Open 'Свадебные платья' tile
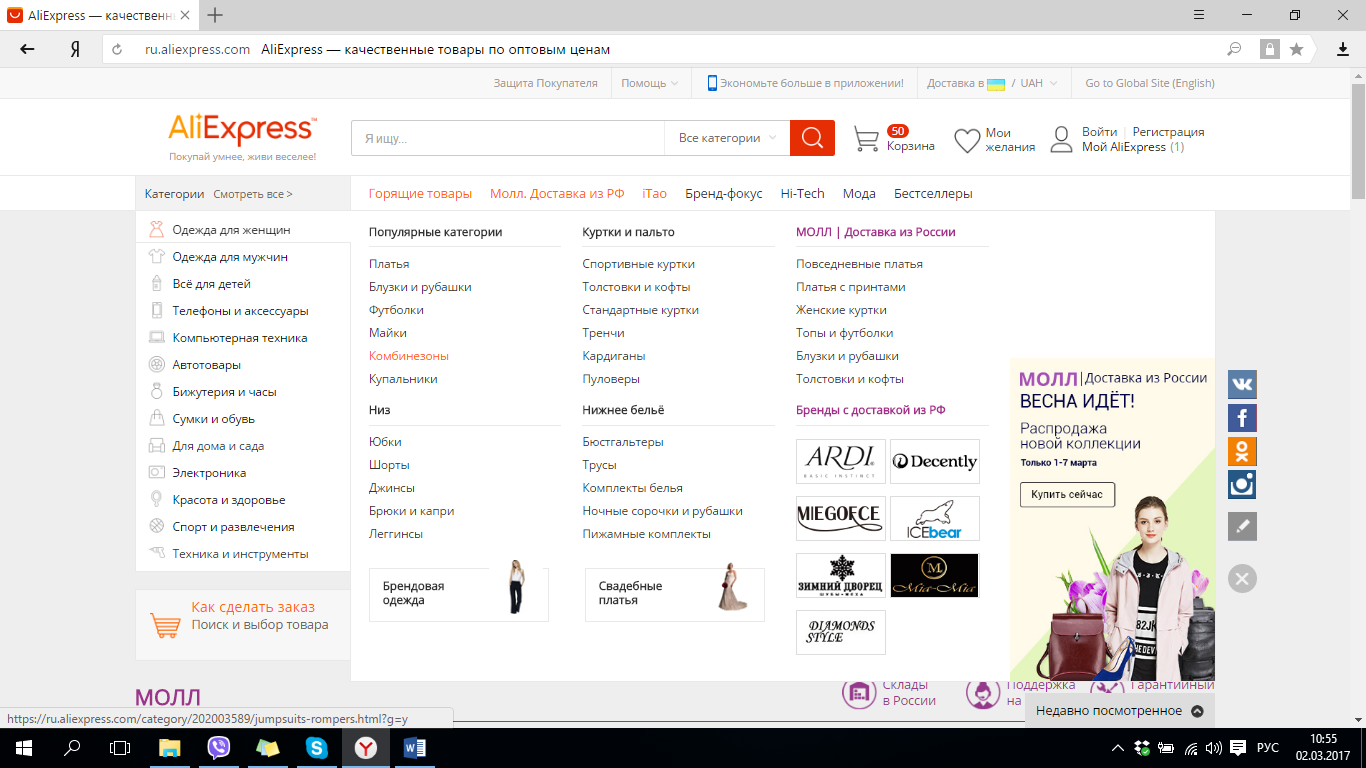 (675, 594)
